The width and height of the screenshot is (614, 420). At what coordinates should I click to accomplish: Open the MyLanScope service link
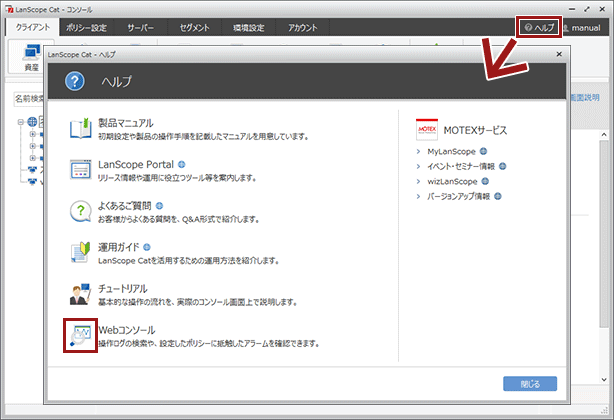pos(451,151)
